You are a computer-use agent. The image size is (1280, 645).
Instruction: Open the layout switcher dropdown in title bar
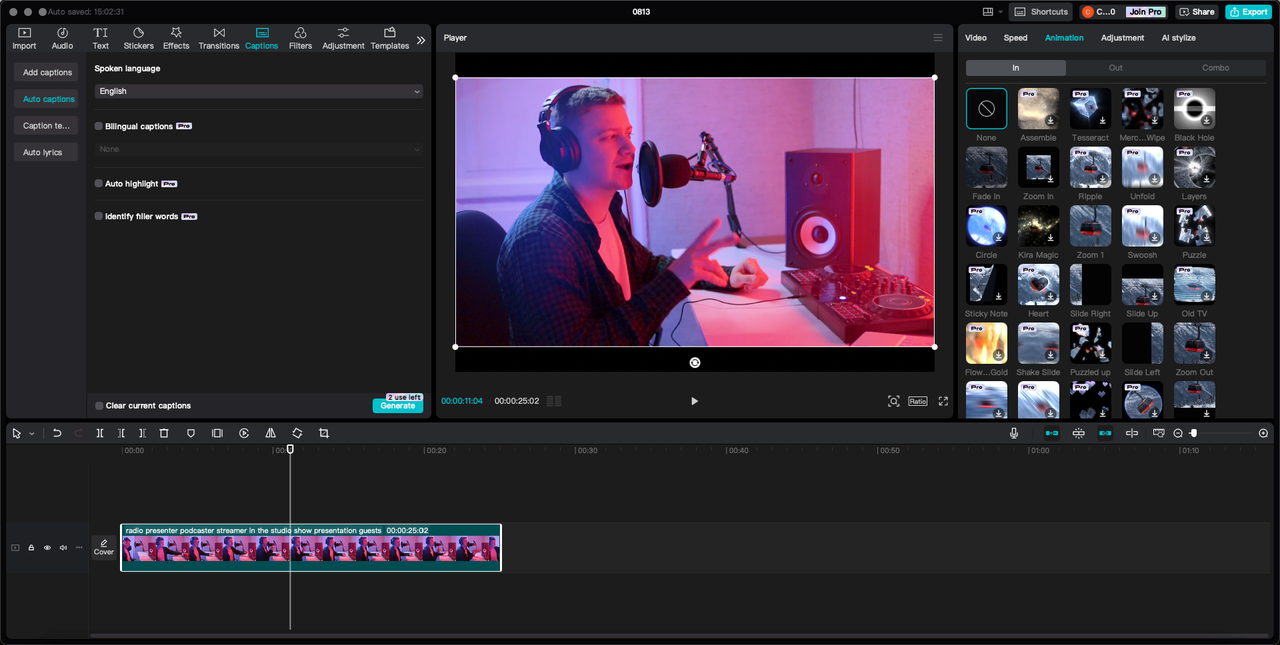click(991, 12)
